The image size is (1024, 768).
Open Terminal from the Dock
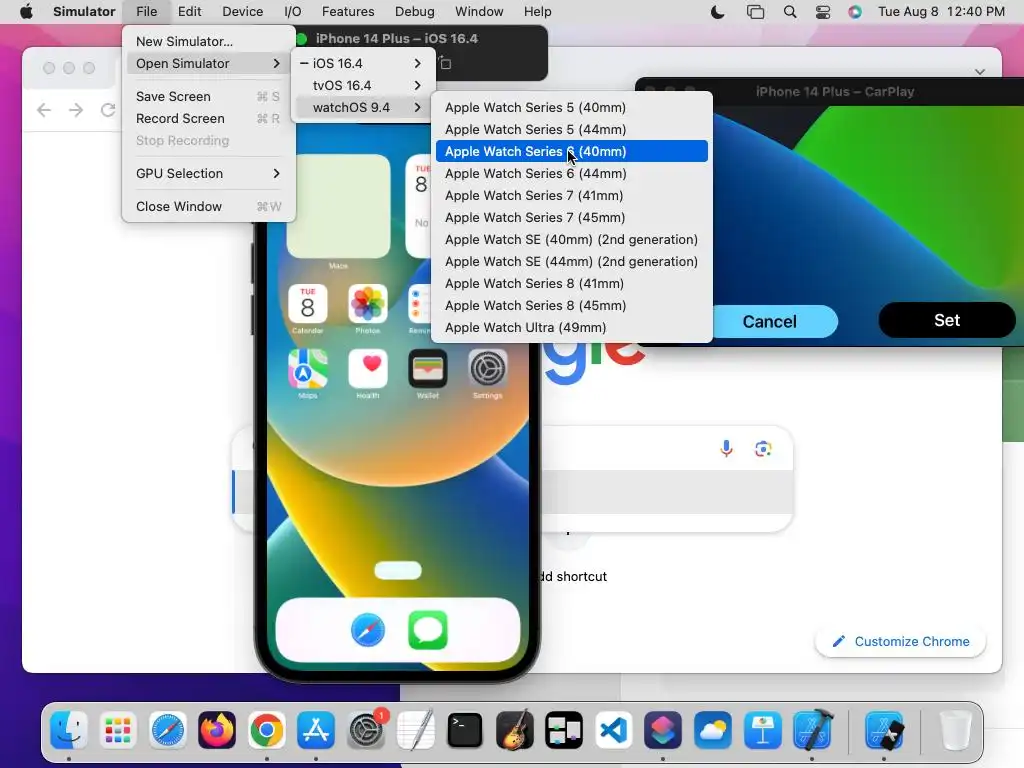tap(465, 729)
